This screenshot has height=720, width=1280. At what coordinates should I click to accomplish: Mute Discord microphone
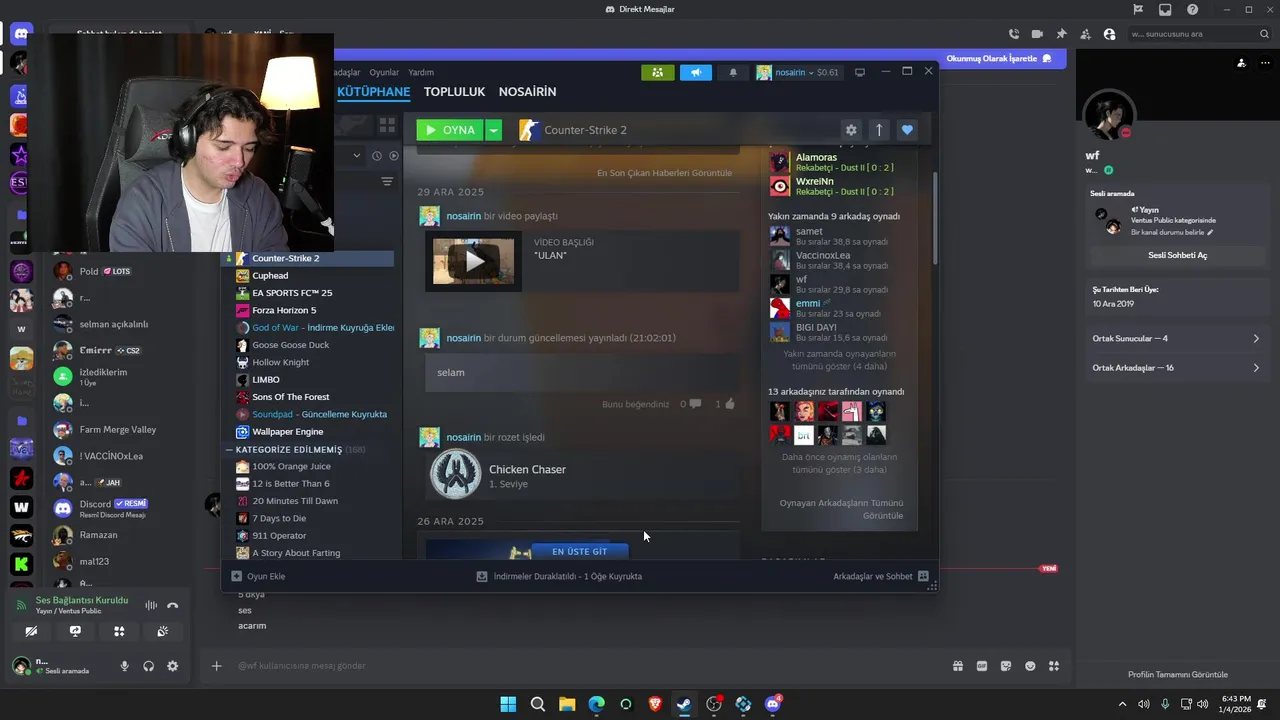(x=125, y=666)
